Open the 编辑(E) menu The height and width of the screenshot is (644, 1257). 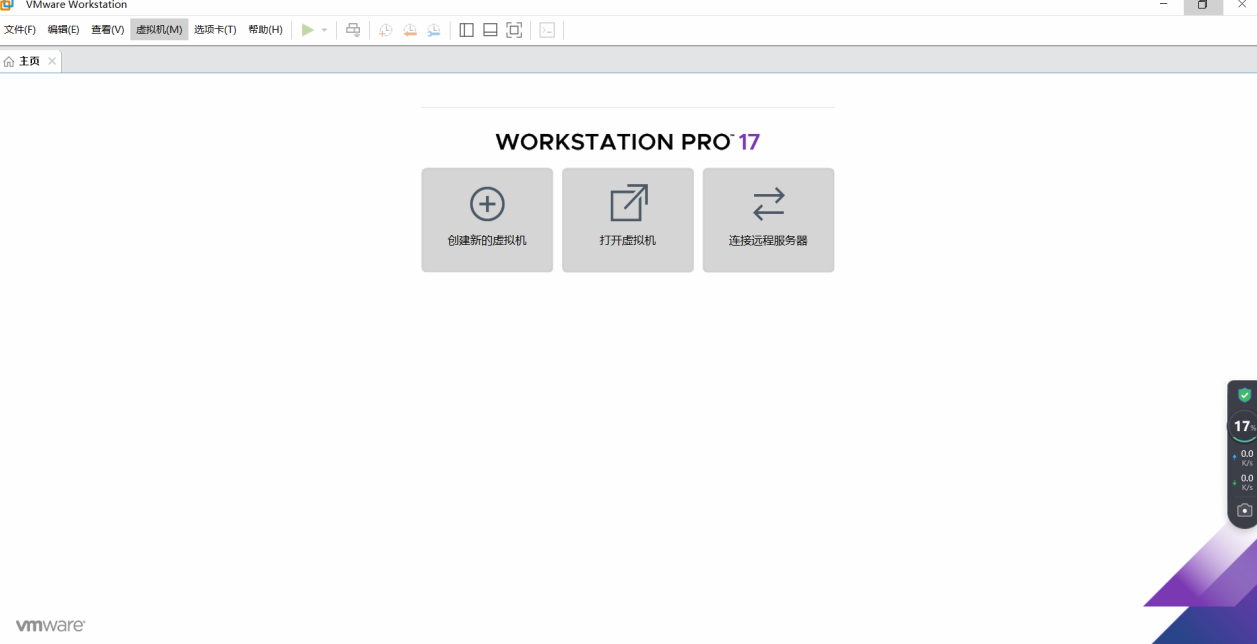tap(63, 30)
